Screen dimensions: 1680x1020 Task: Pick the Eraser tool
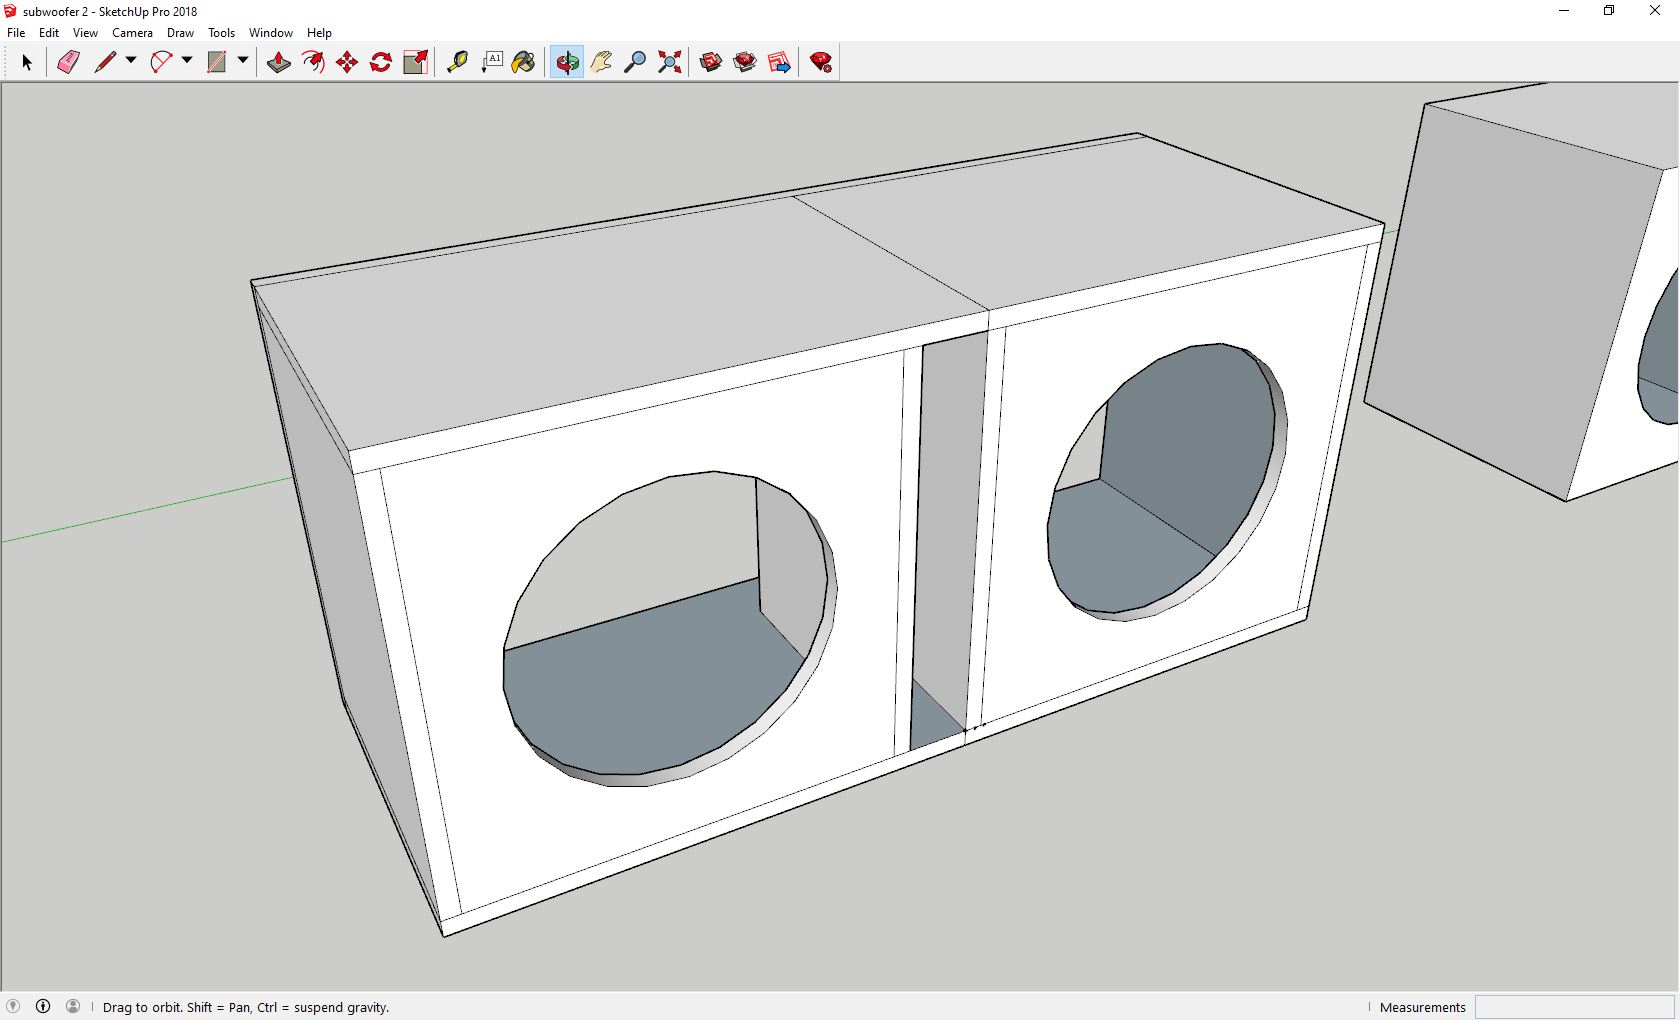click(x=68, y=62)
